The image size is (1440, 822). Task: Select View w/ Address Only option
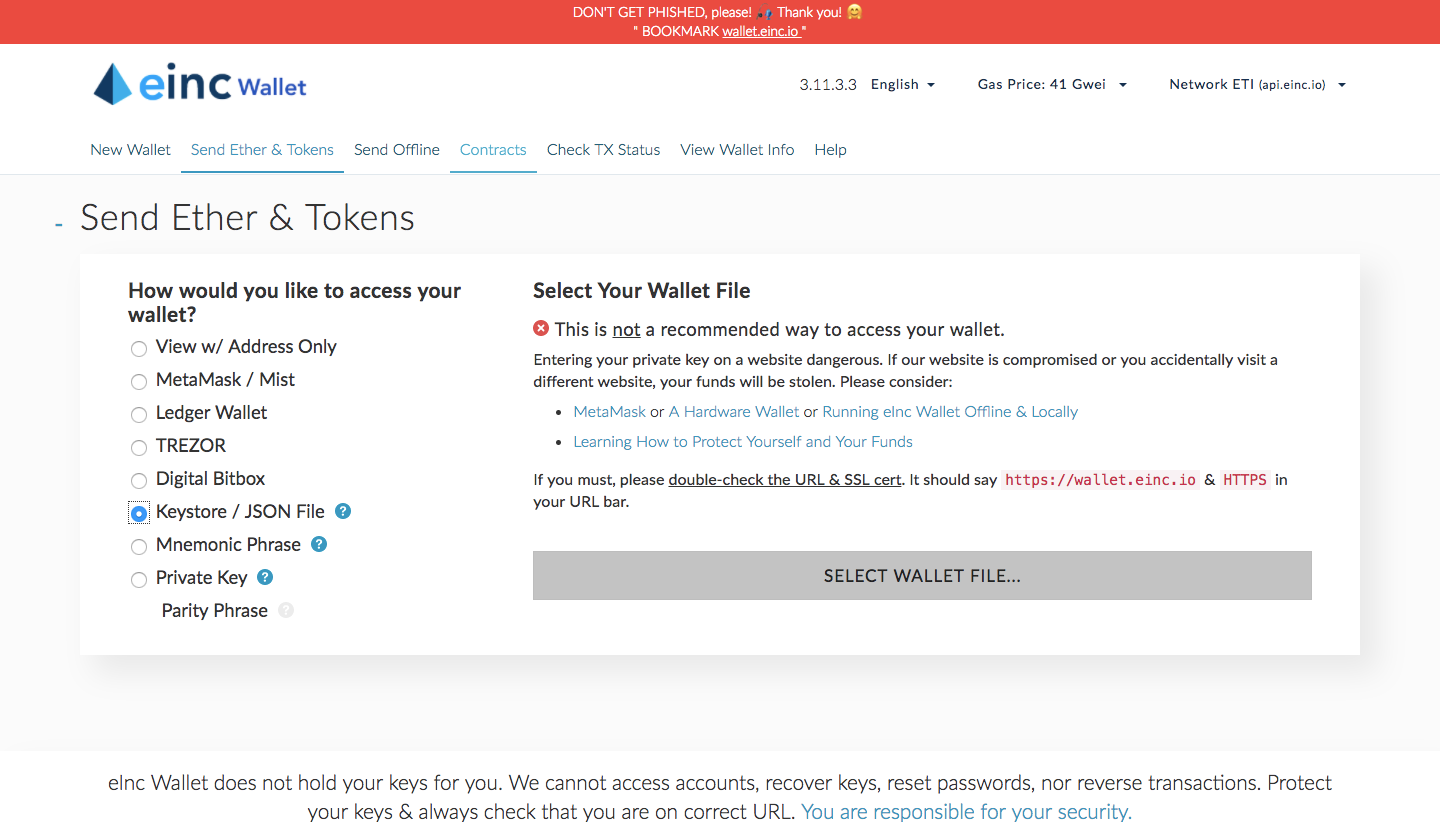[x=139, y=349]
